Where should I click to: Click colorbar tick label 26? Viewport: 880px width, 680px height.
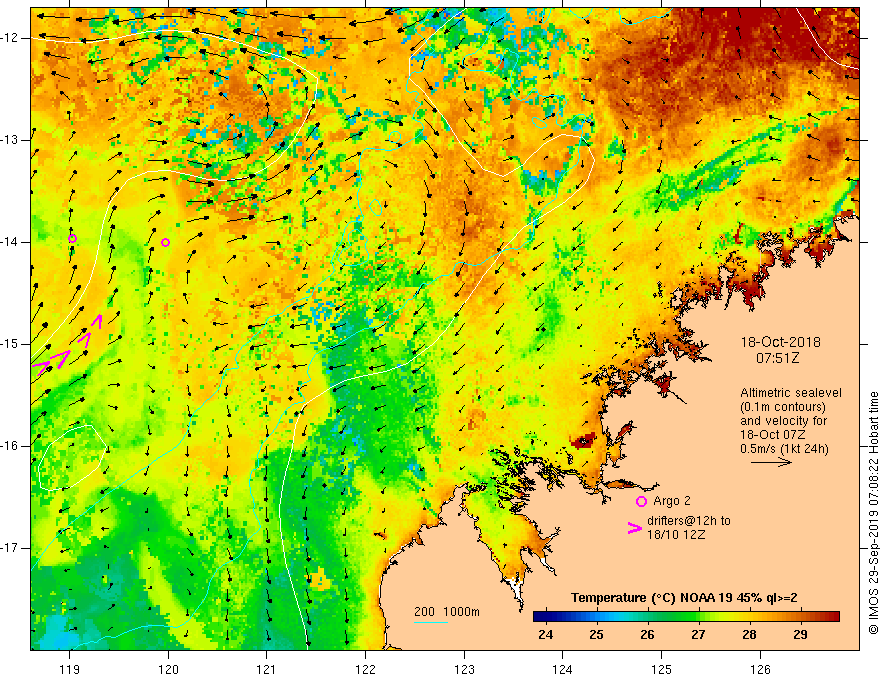pos(647,635)
